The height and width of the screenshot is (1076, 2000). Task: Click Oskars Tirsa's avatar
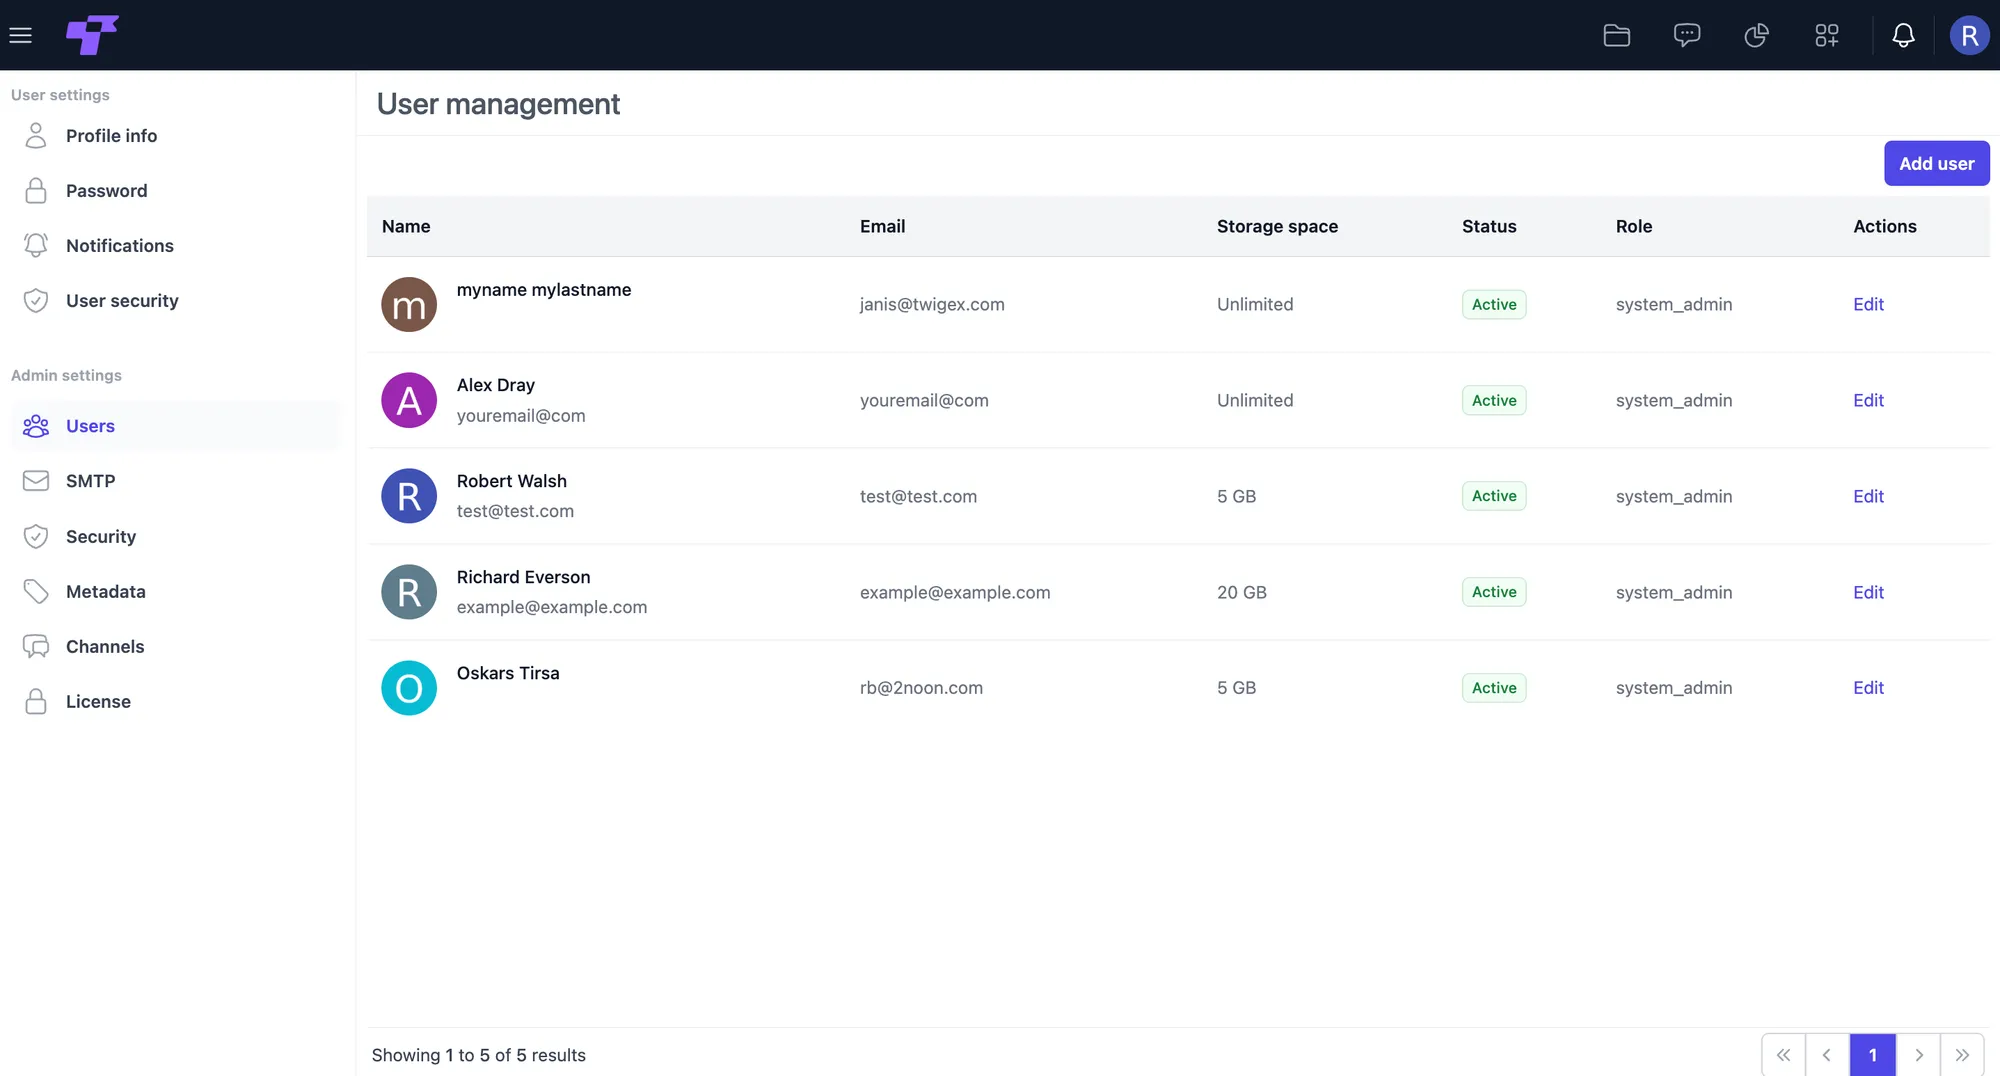[409, 688]
